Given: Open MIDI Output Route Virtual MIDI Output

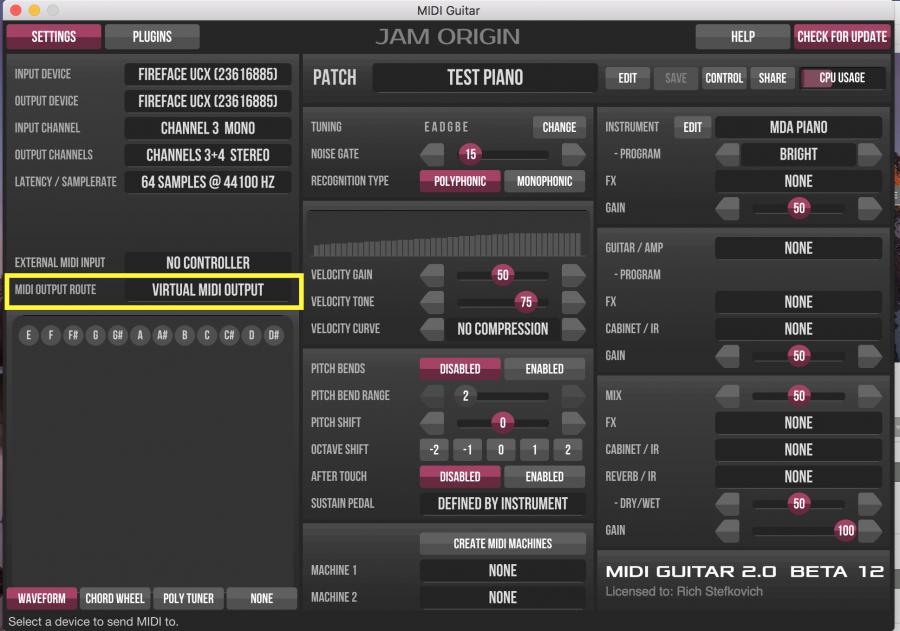Looking at the screenshot, I should pos(208,290).
